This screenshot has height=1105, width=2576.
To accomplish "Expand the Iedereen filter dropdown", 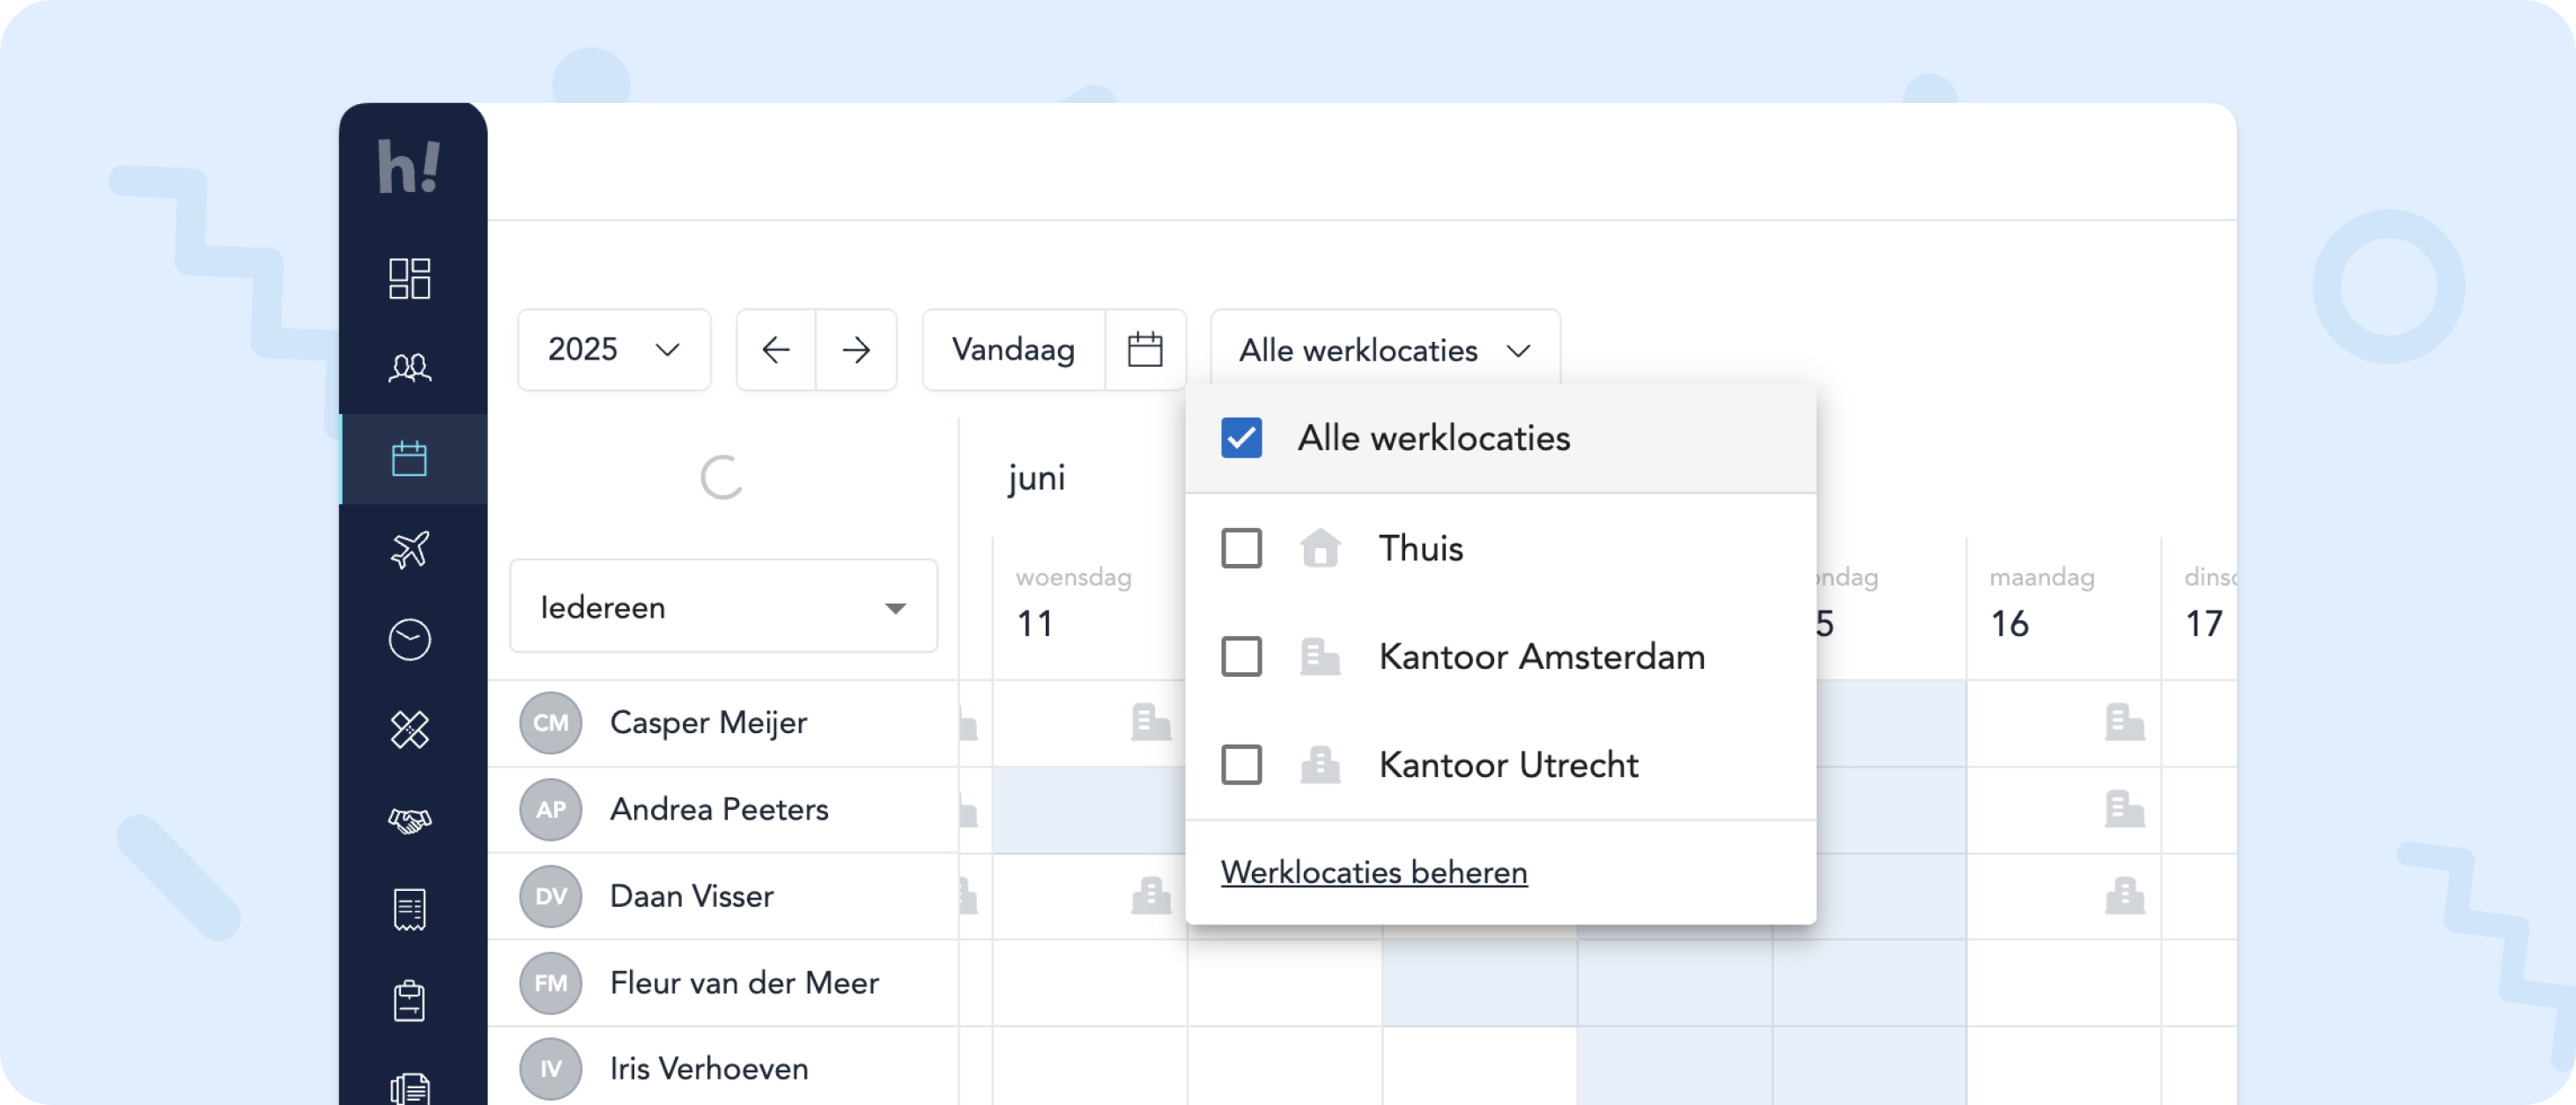I will point(723,607).
